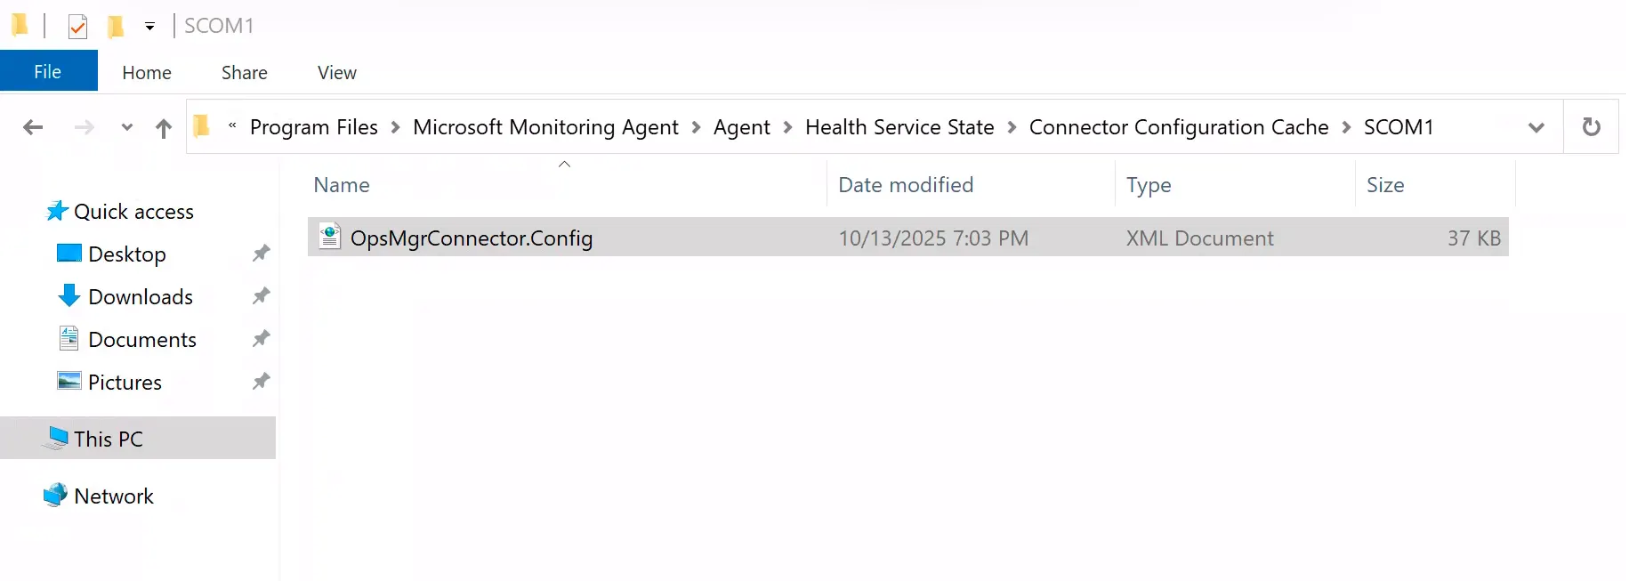Refresh the SCOM1 folder view
The height and width of the screenshot is (581, 1626).
[1591, 127]
